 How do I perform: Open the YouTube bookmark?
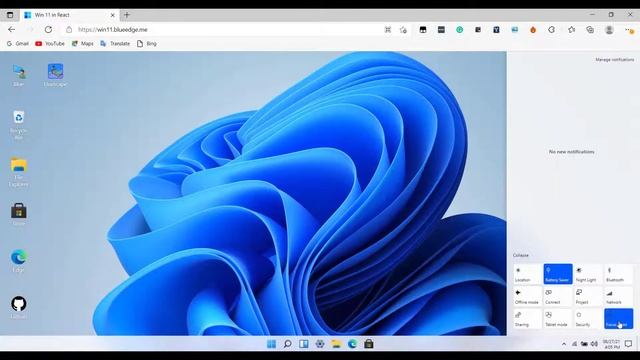50,43
